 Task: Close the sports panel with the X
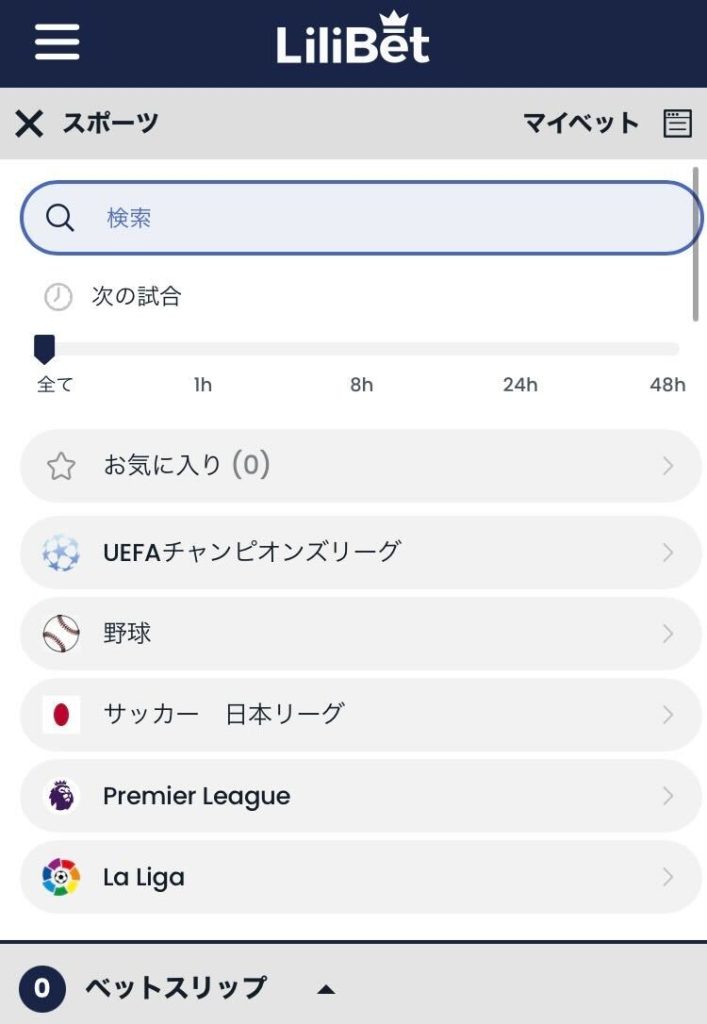click(x=29, y=123)
